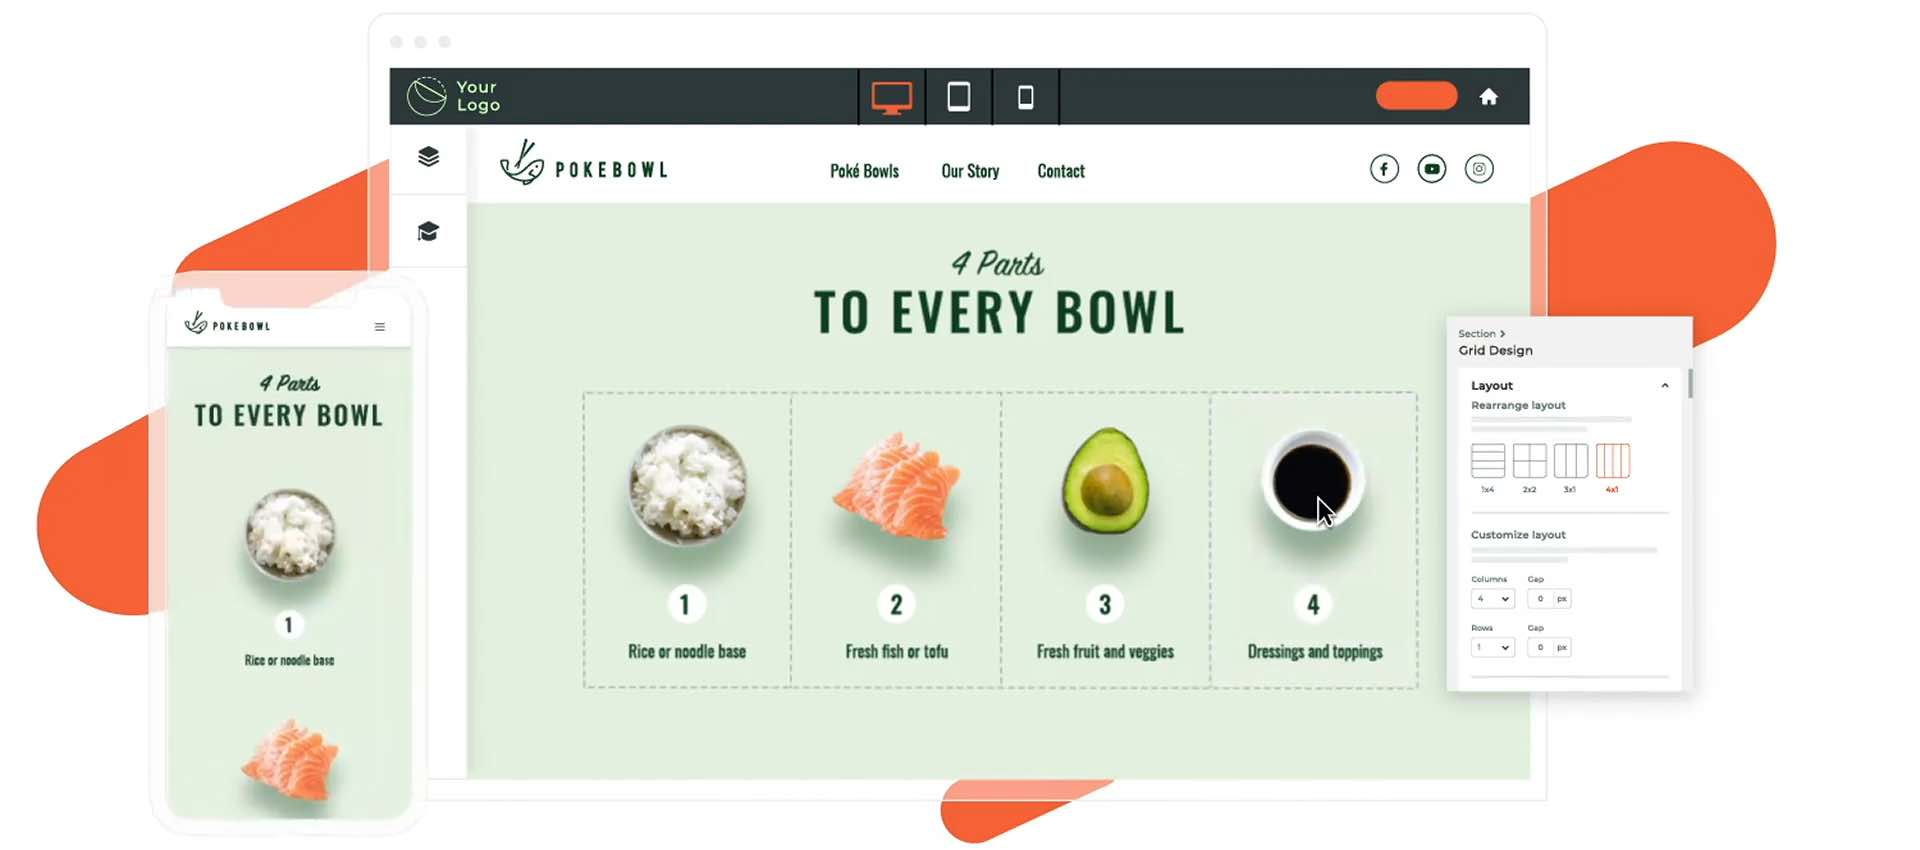
Task: Collapse the Layout section chevron
Action: click(1665, 386)
